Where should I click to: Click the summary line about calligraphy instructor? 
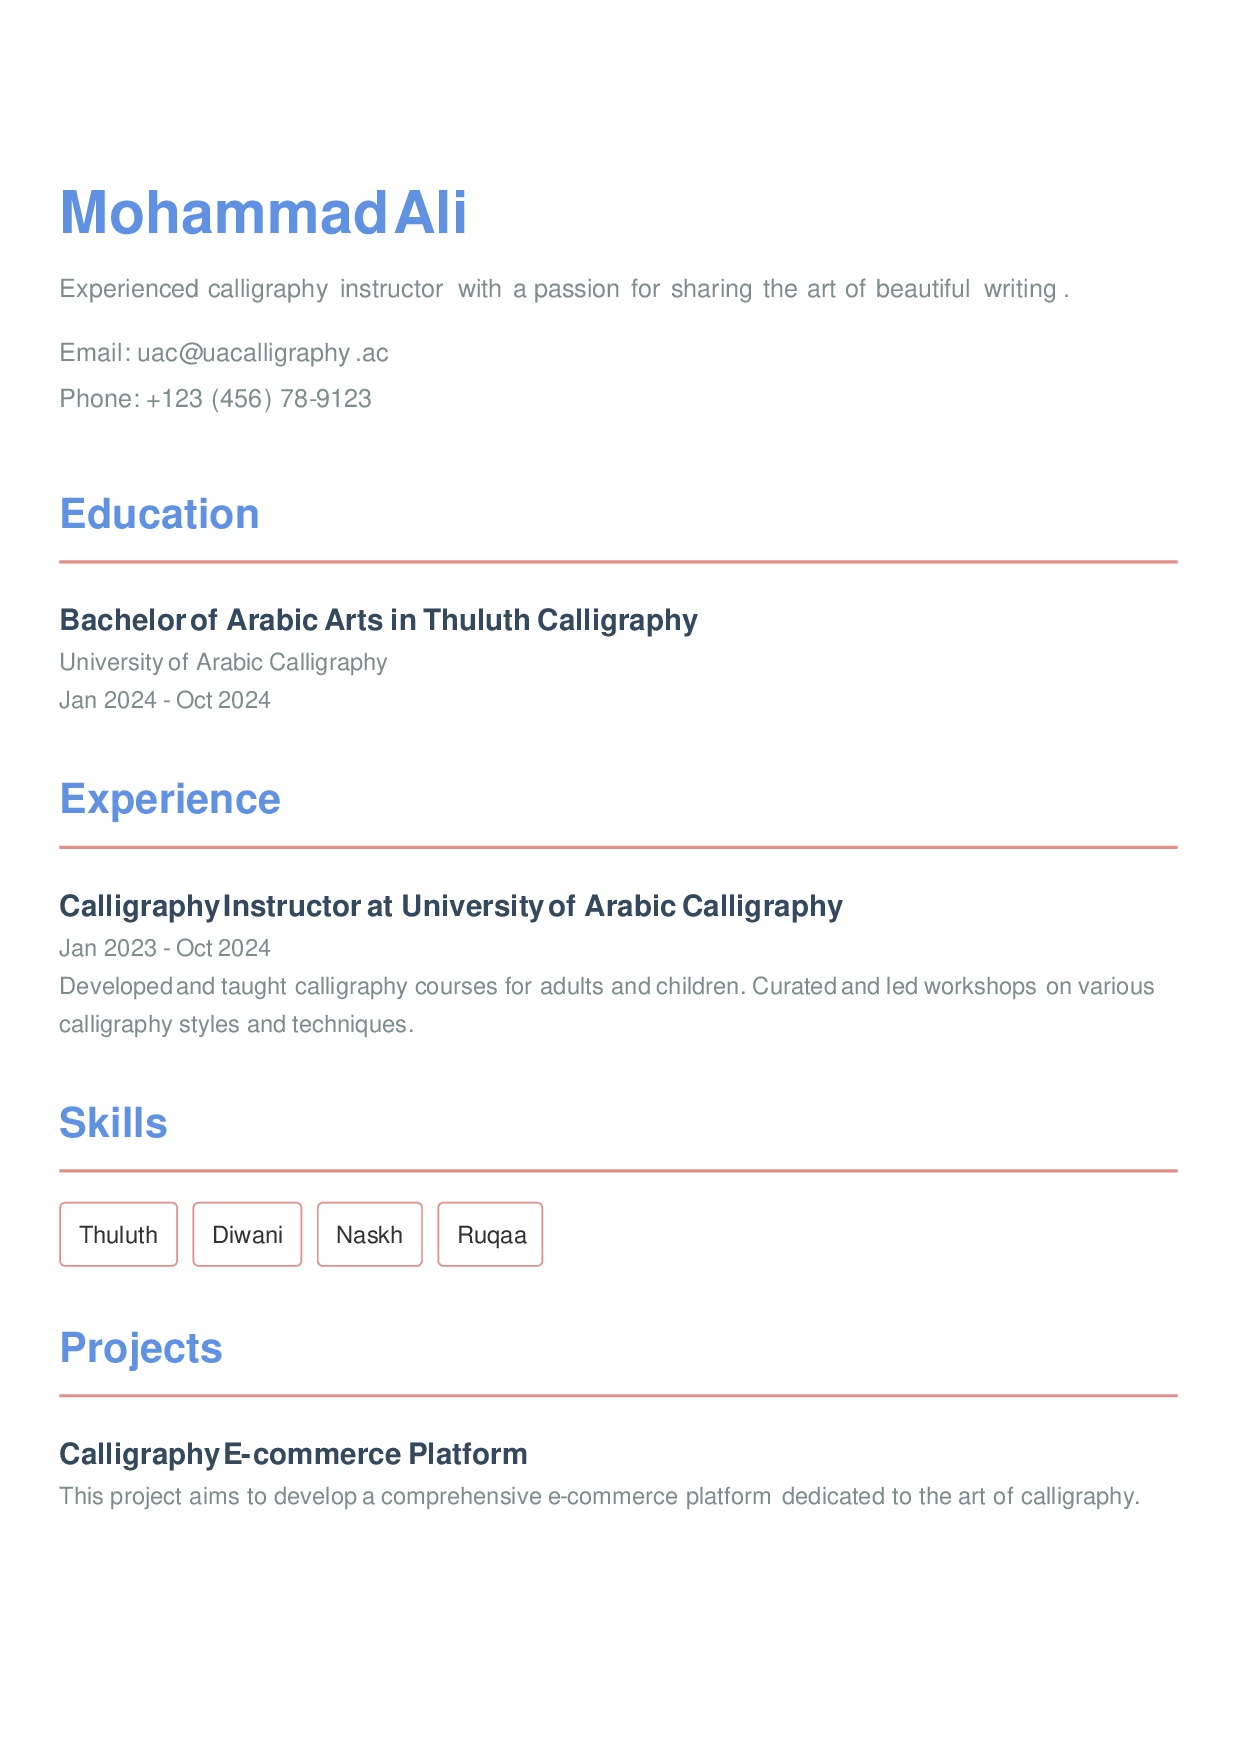pyautogui.click(x=565, y=289)
